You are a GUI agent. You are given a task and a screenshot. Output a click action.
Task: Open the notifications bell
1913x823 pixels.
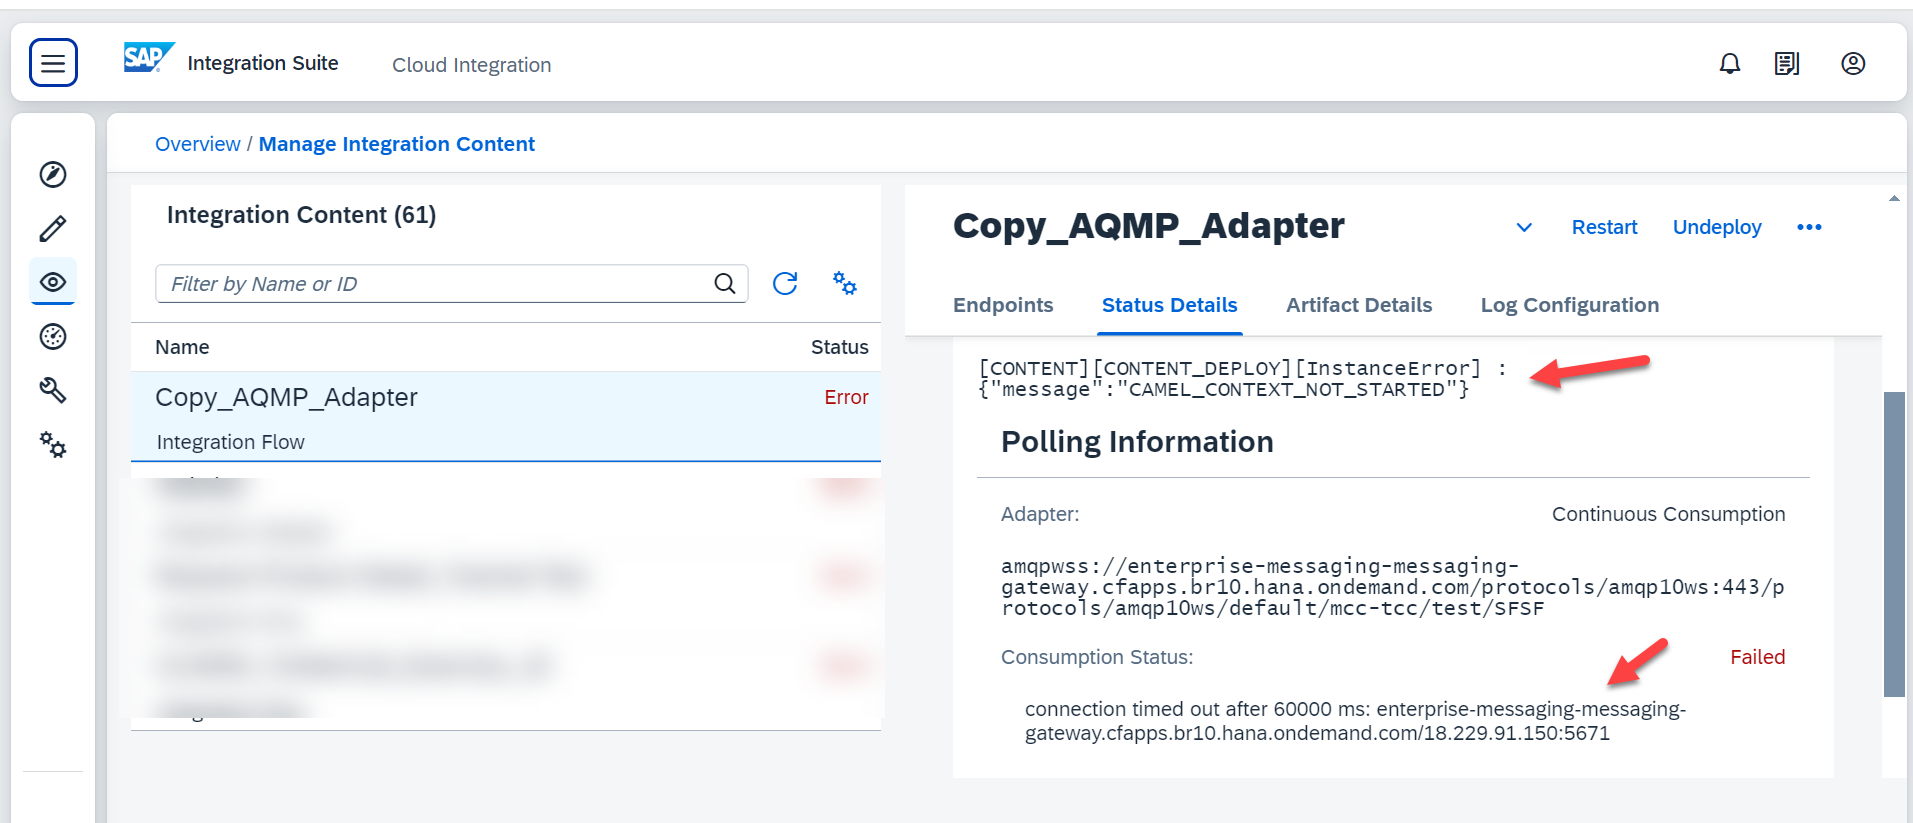tap(1730, 64)
